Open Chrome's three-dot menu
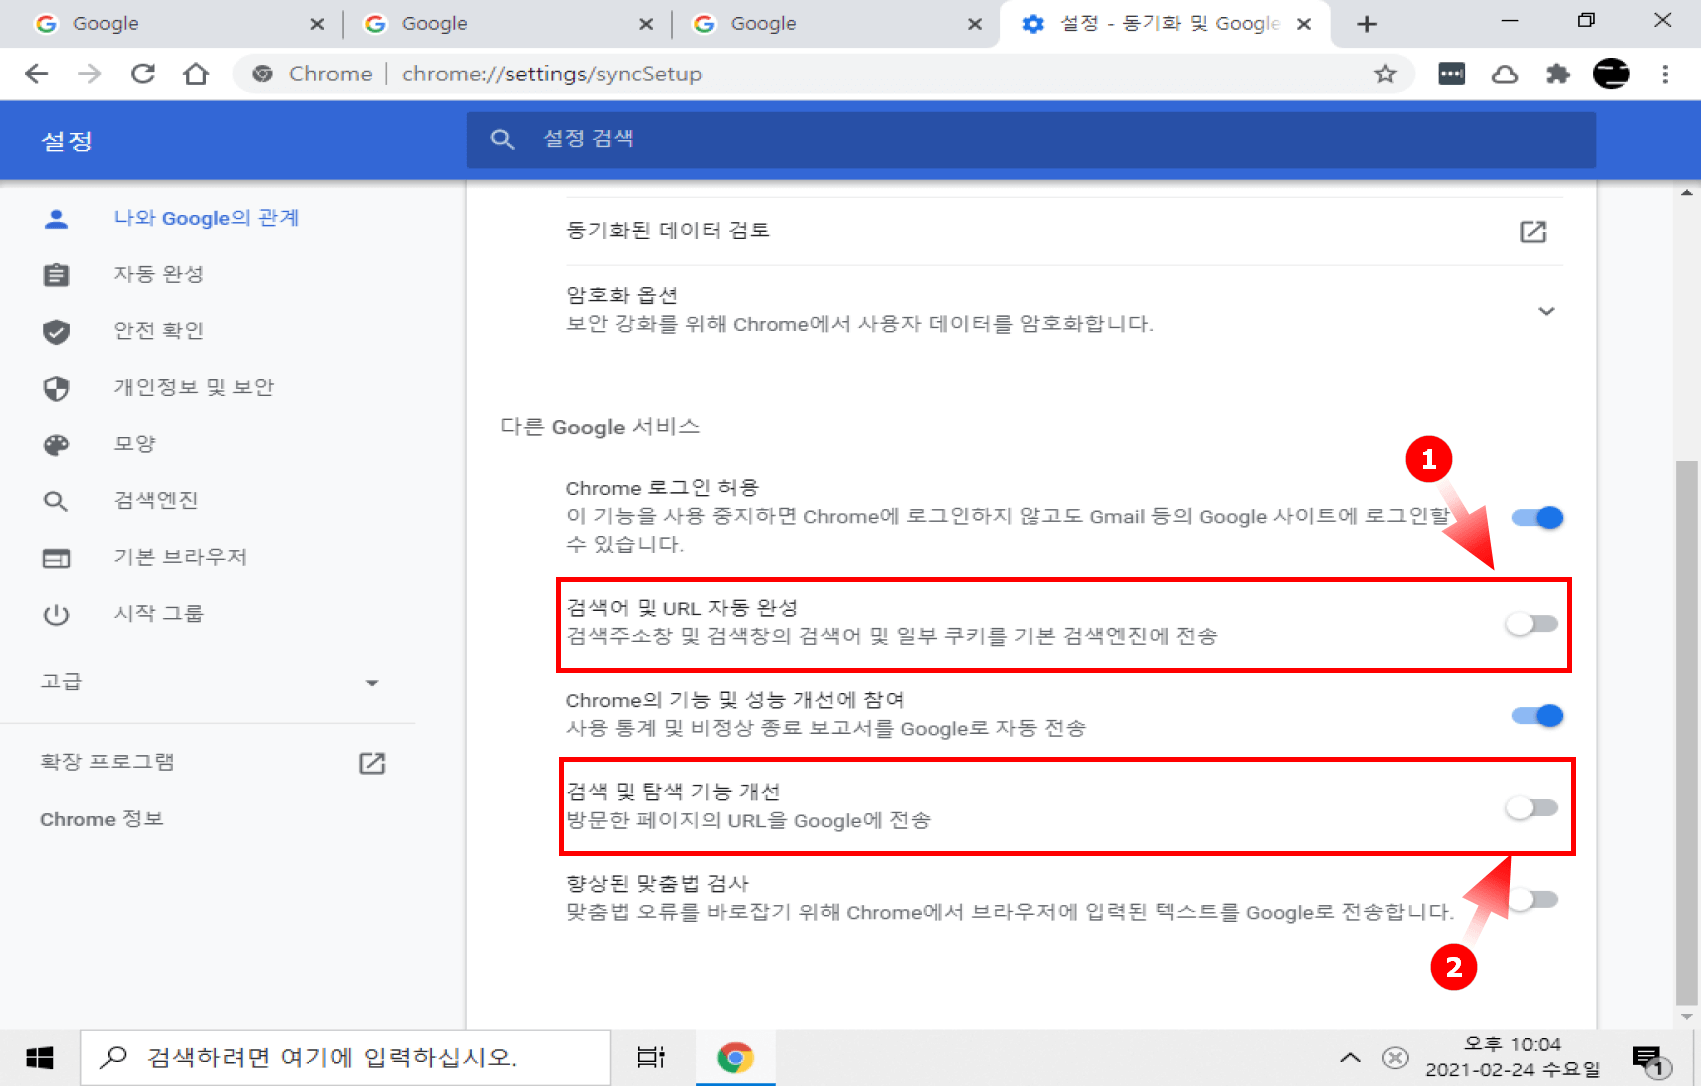The image size is (1701, 1086). [x=1665, y=74]
